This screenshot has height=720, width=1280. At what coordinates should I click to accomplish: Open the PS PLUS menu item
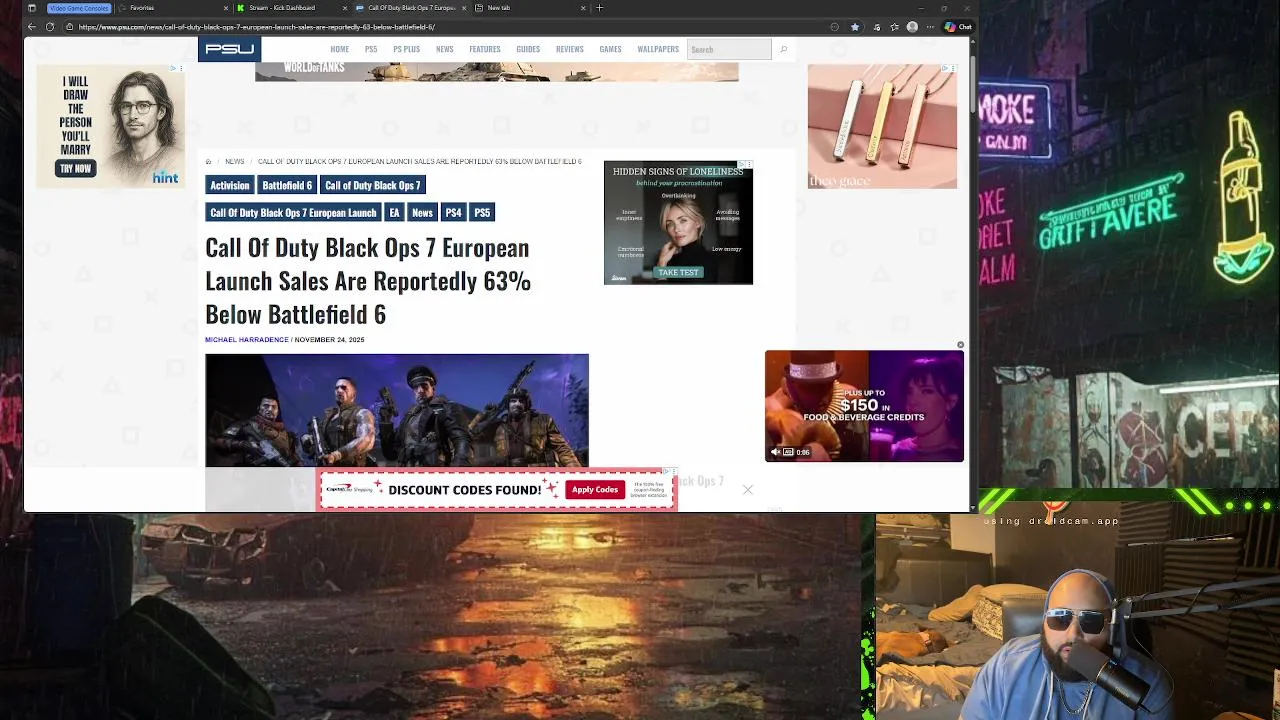[406, 49]
